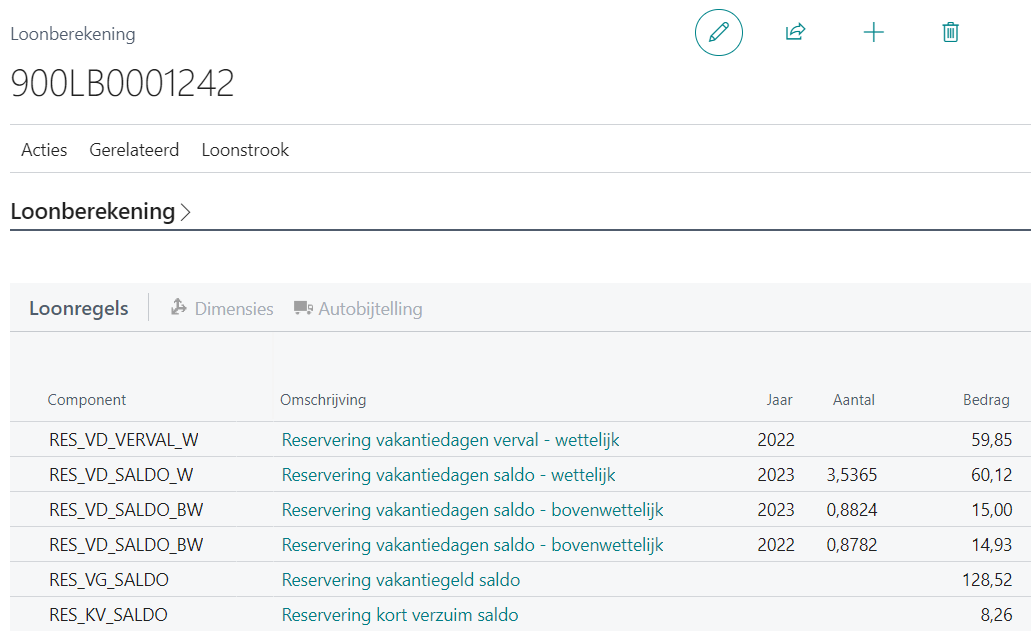Viewport: 1031px width, 631px height.
Task: Click the trash delete icon
Action: [950, 32]
